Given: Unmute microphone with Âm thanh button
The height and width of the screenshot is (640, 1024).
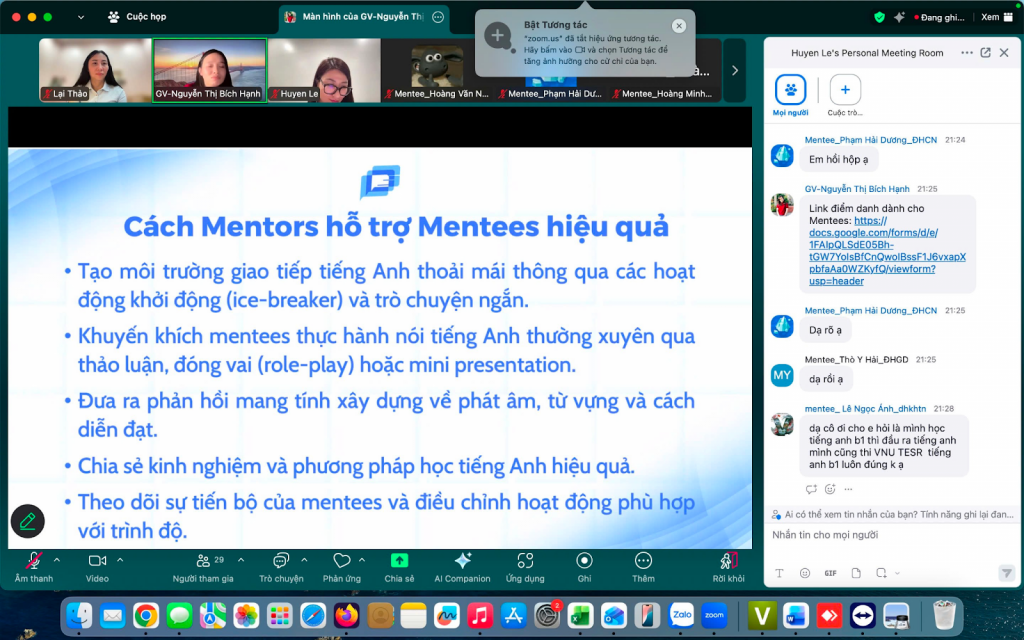Looking at the screenshot, I should (x=34, y=561).
